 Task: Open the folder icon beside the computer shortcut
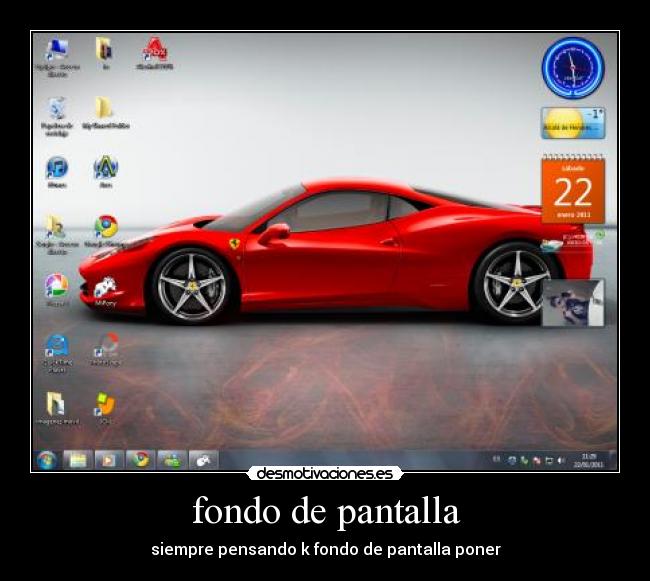pyautogui.click(x=105, y=54)
